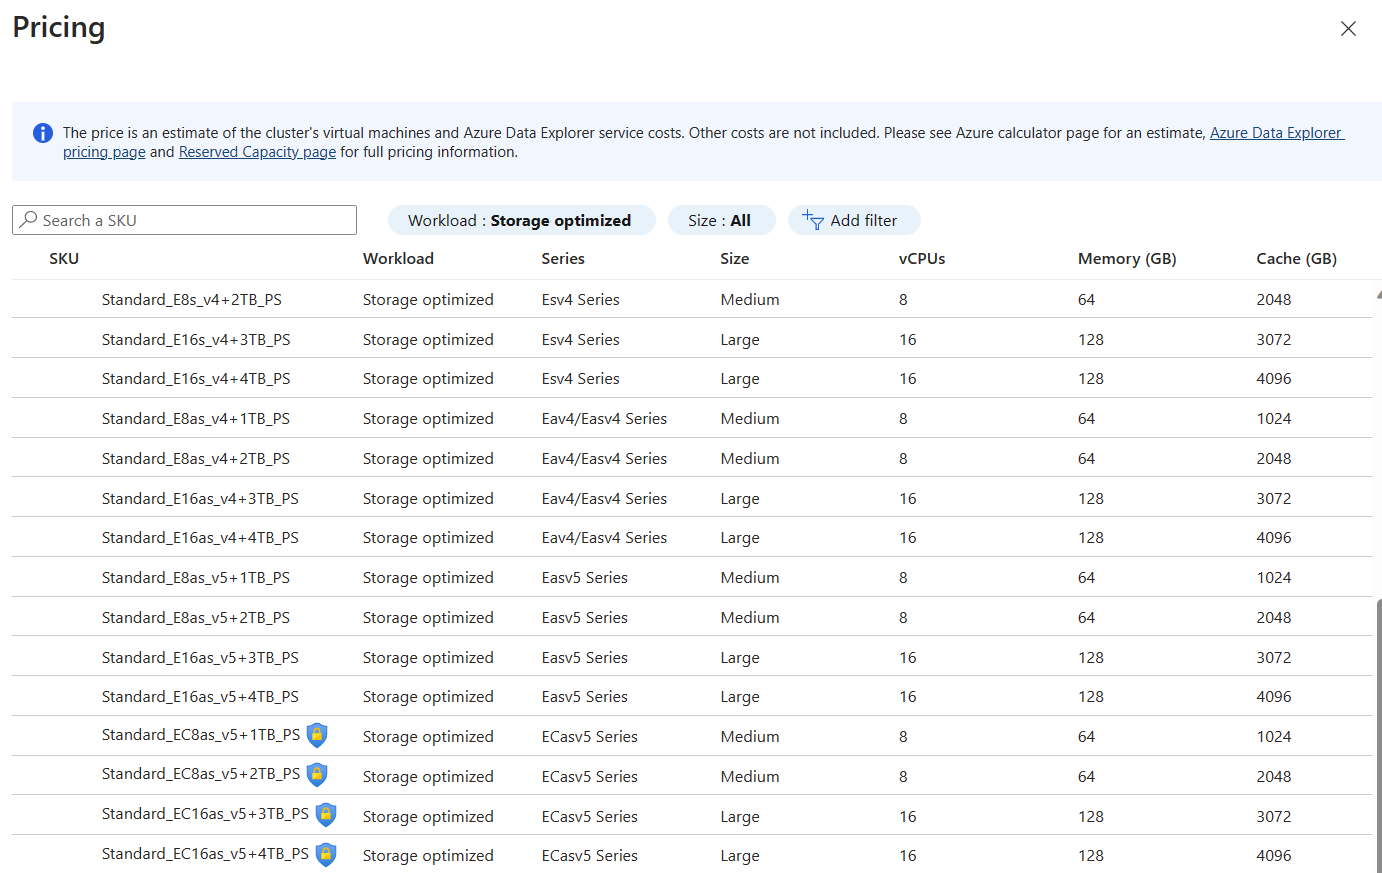1382x873 pixels.
Task: Close the Pricing panel
Action: click(1348, 29)
